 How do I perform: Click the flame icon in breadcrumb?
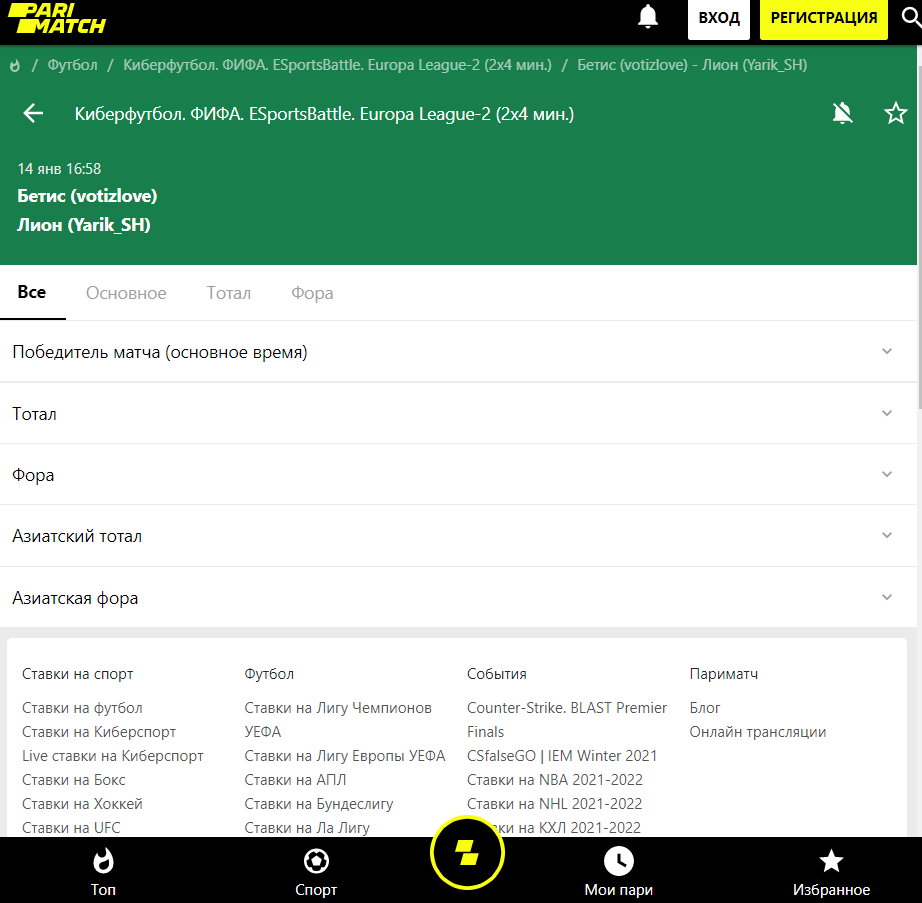tap(15, 65)
